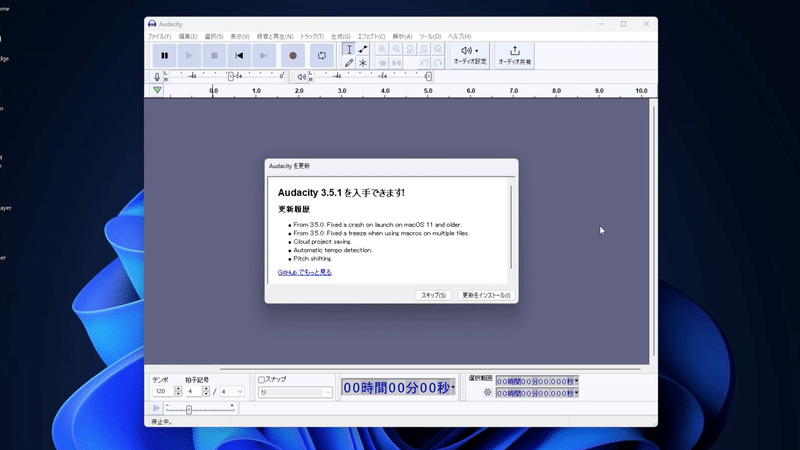Toggle the Loop playback button
This screenshot has width=800, height=450.
[x=321, y=56]
